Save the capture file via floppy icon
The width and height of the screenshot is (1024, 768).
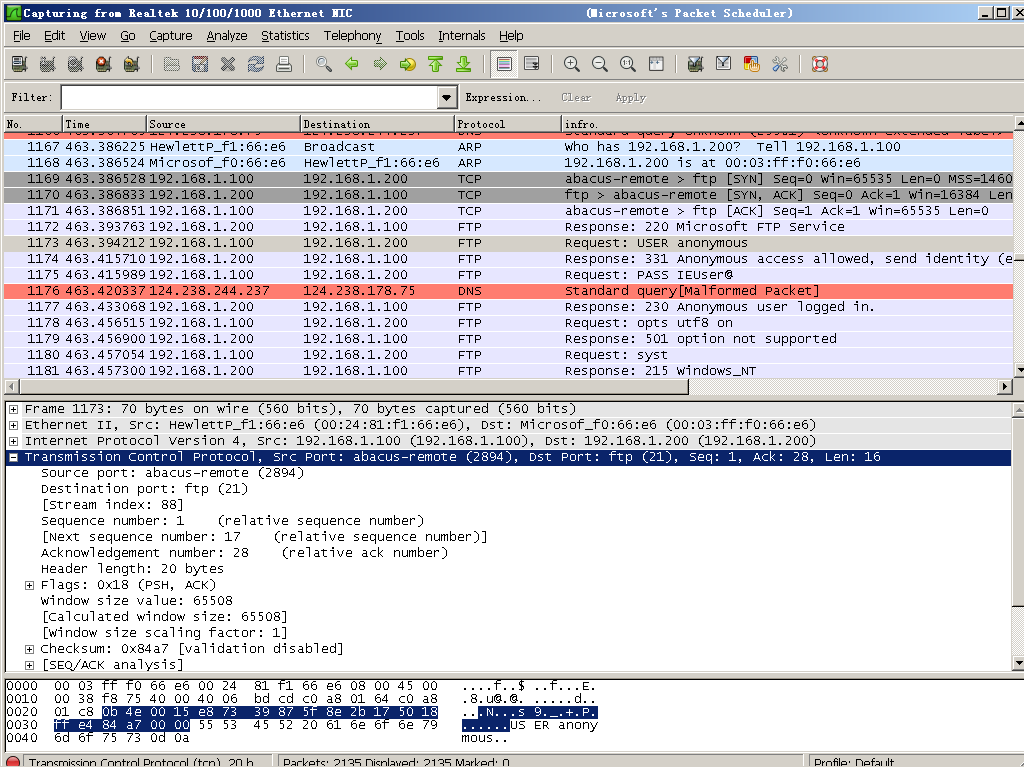(x=200, y=64)
